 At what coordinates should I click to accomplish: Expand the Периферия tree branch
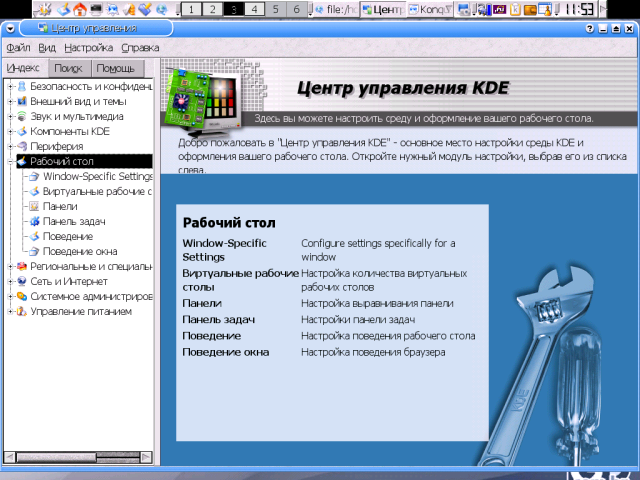(10, 146)
